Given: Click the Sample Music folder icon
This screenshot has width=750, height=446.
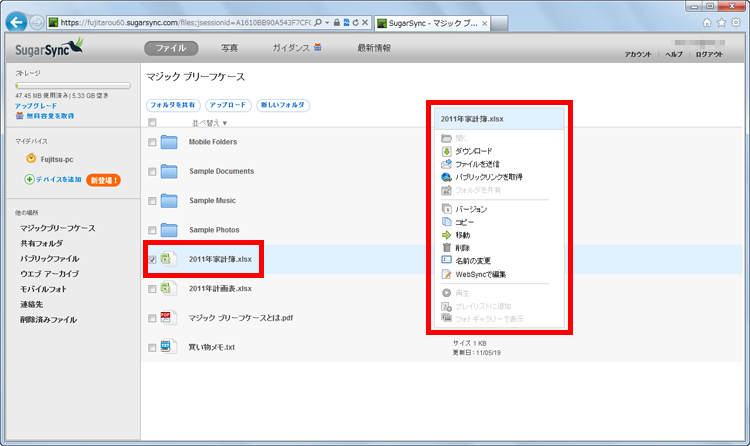Looking at the screenshot, I should [169, 201].
